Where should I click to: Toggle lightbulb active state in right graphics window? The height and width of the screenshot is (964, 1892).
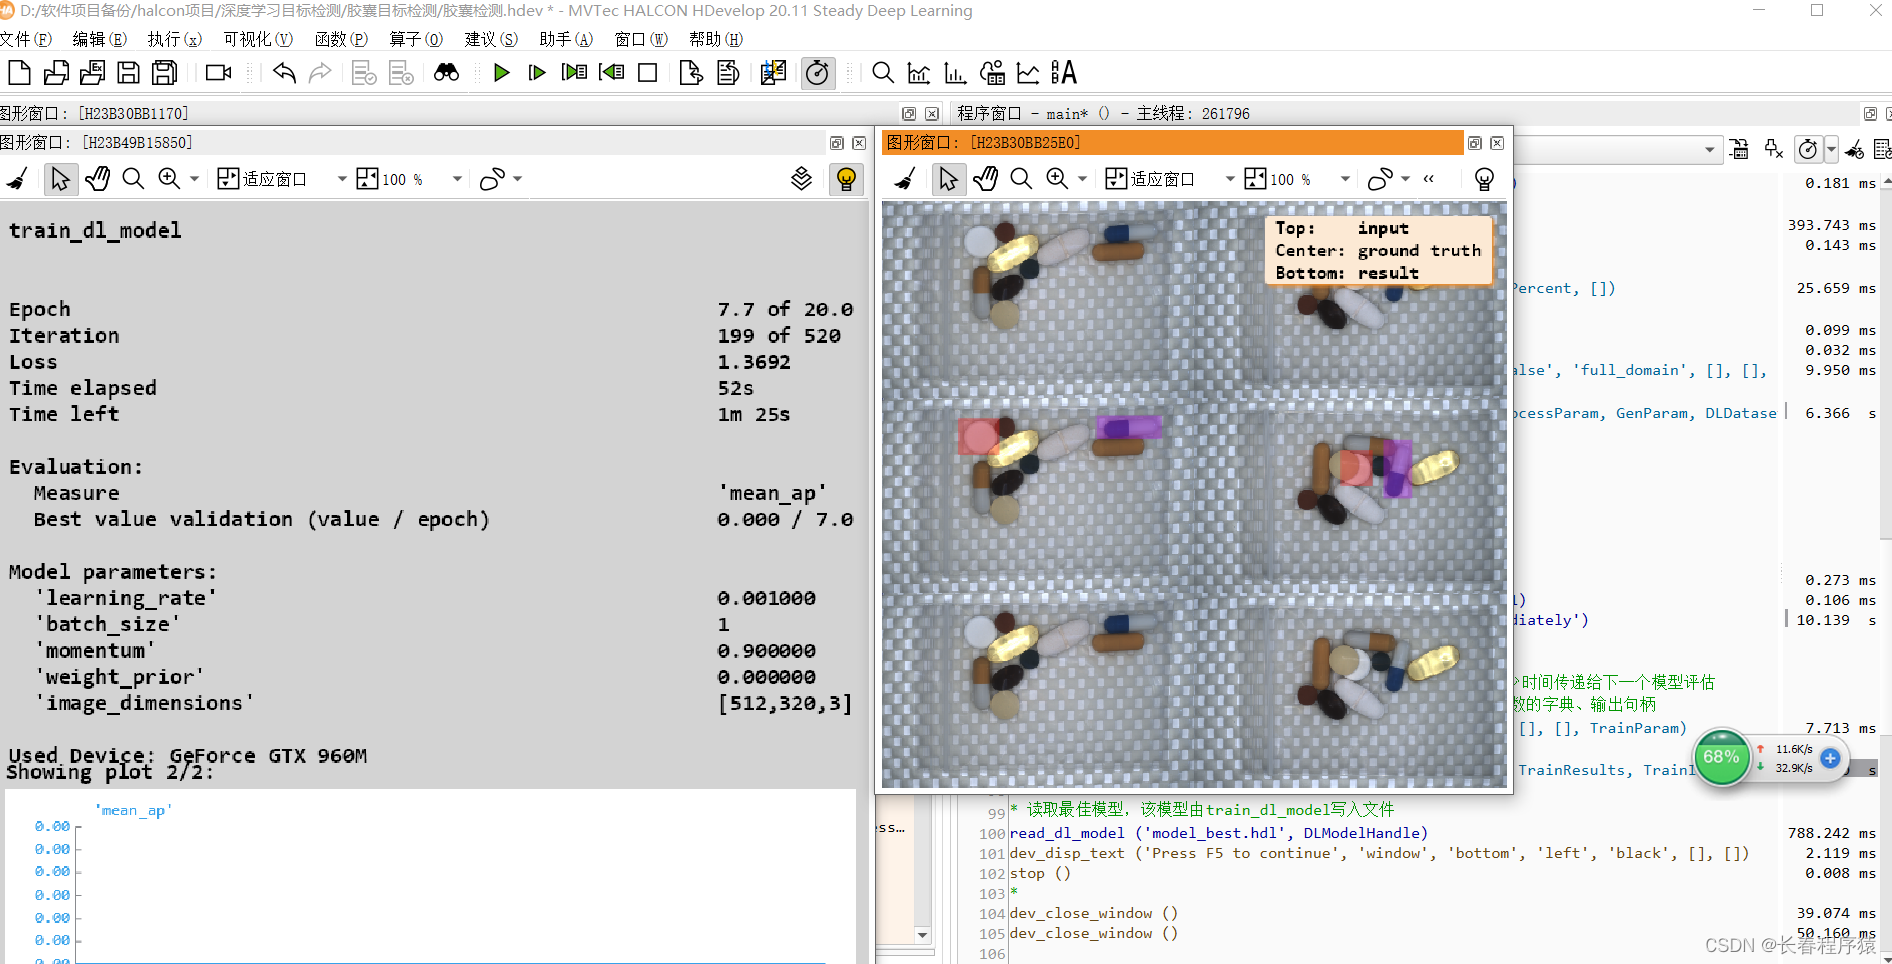tap(1484, 179)
